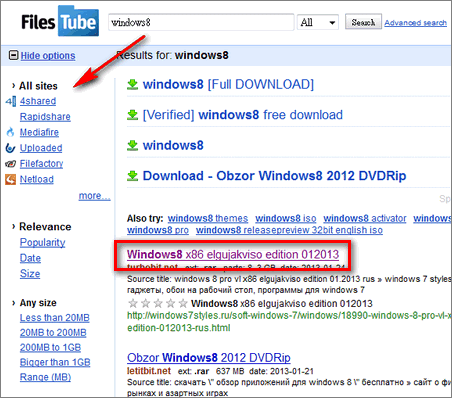452x398 pixels.
Task: Try suggestion windows8 releasepreview 32bit english iso
Action: [289, 230]
